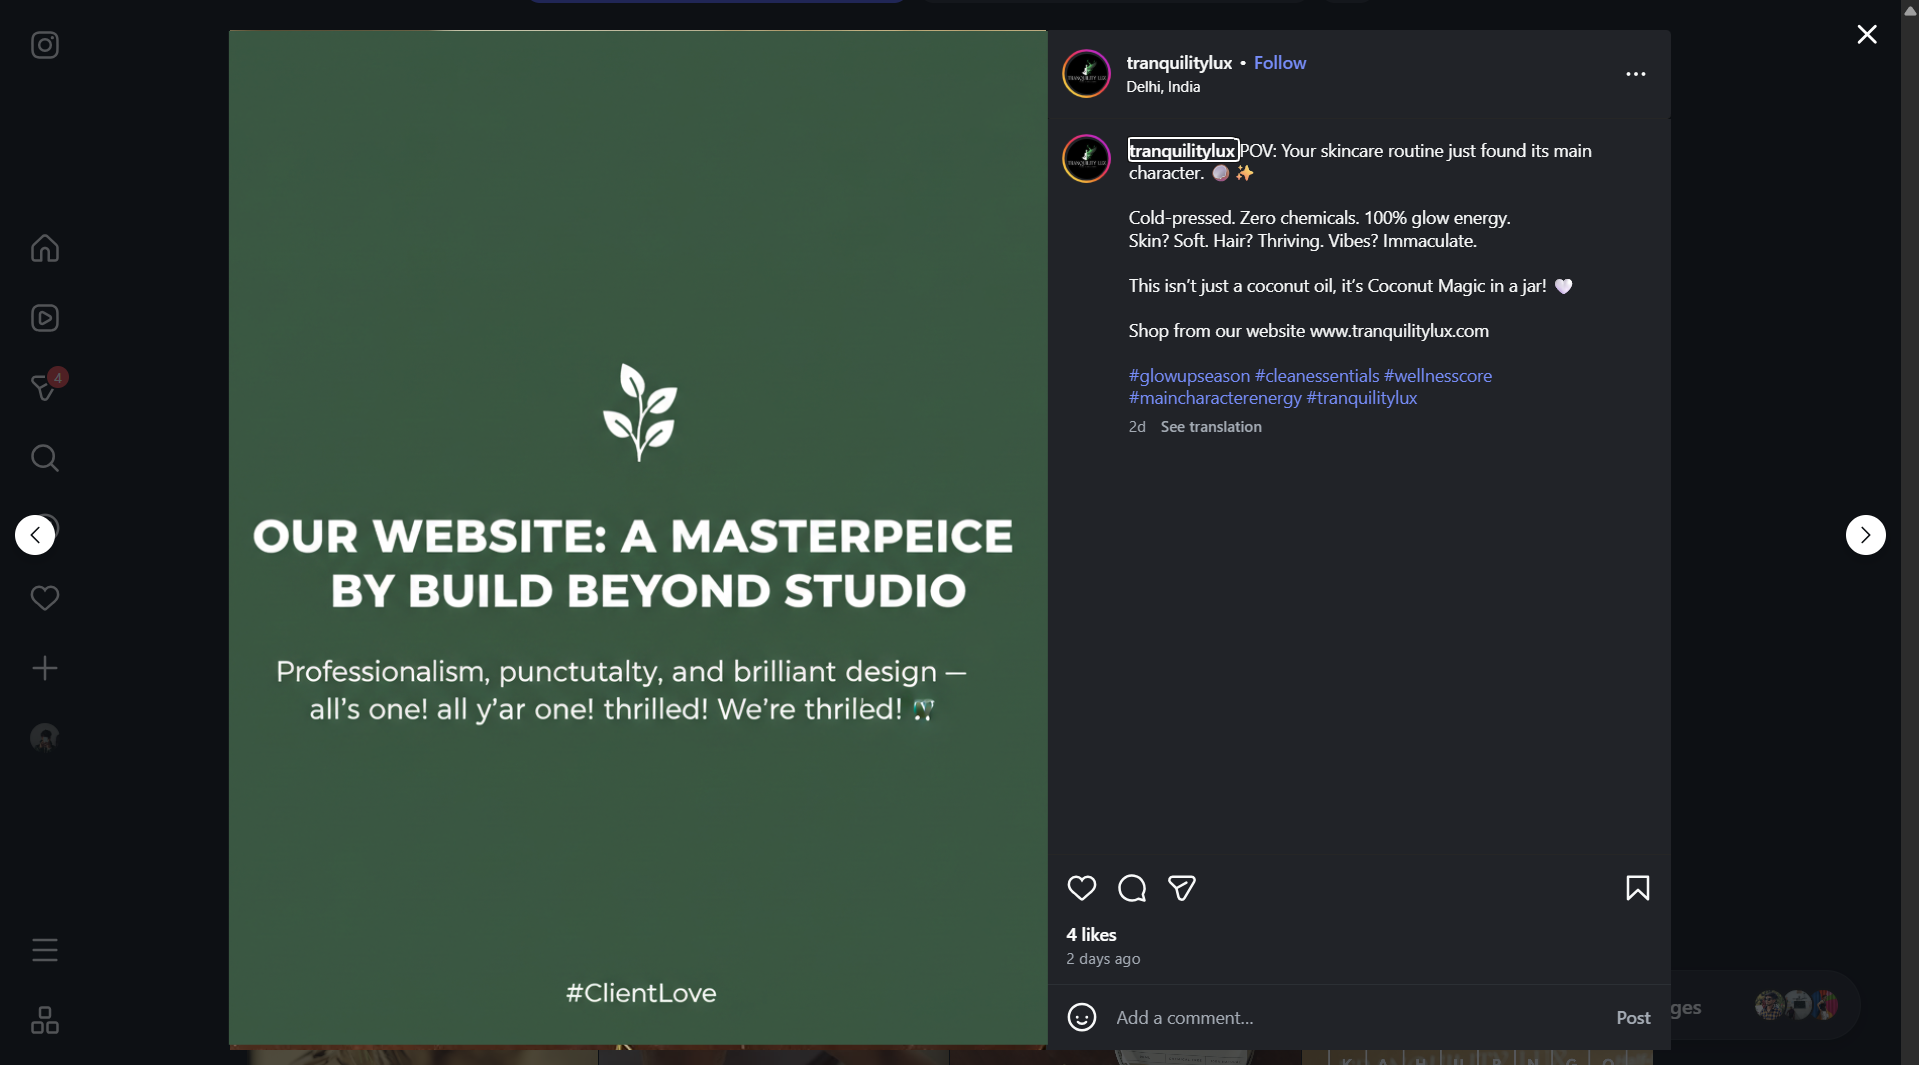Viewport: 1919px width, 1065px height.
Task: Go to Home in sidebar
Action: point(44,248)
